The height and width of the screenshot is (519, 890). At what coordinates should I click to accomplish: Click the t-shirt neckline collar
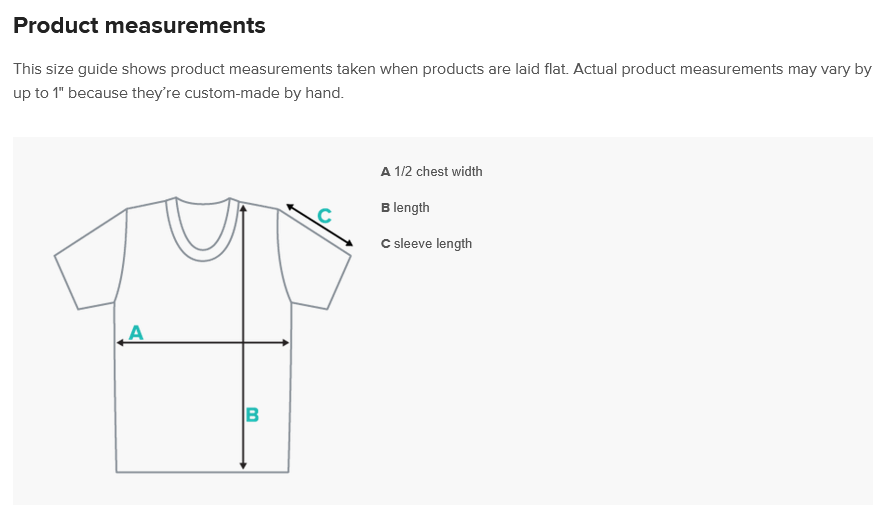(x=203, y=229)
